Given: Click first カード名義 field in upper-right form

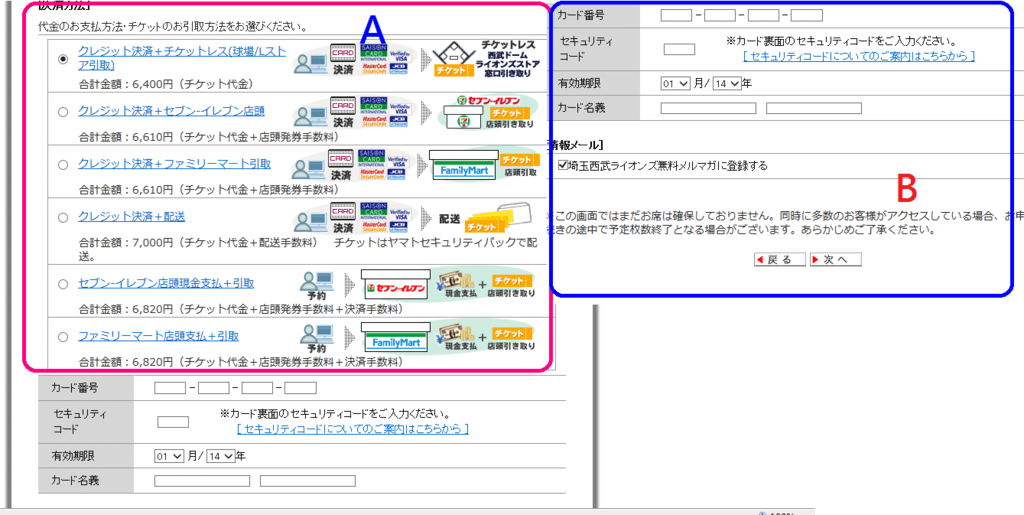Looking at the screenshot, I should pyautogui.click(x=709, y=108).
